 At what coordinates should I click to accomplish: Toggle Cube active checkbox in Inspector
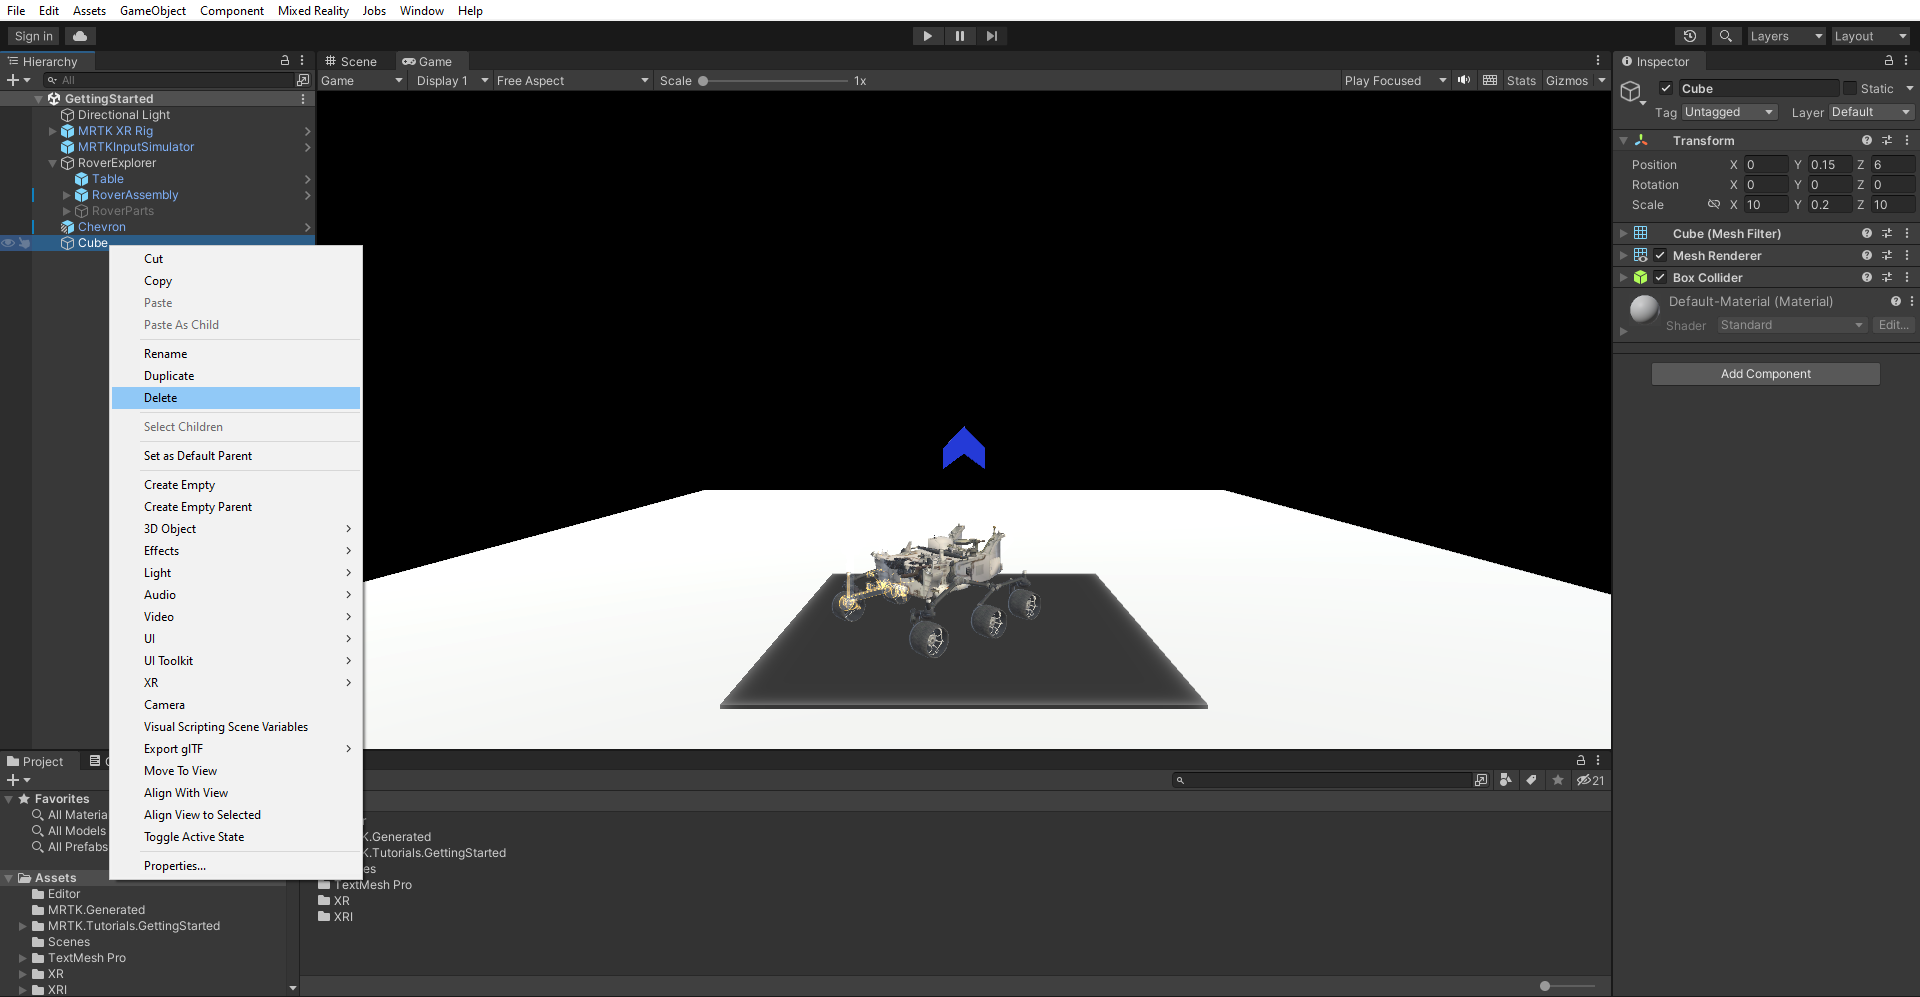[1666, 88]
